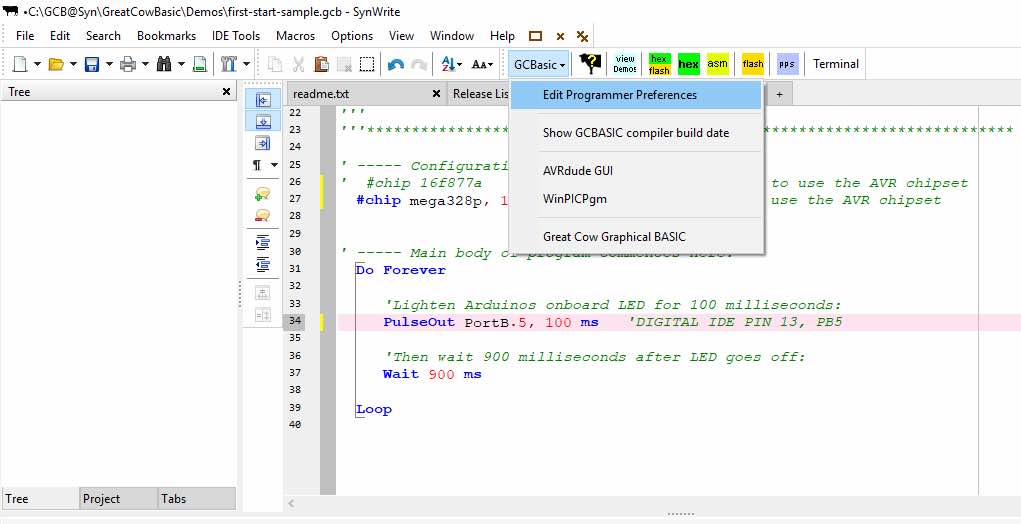Click the horizontal scrollbar left arrow
1021x524 pixels.
[x=292, y=503]
